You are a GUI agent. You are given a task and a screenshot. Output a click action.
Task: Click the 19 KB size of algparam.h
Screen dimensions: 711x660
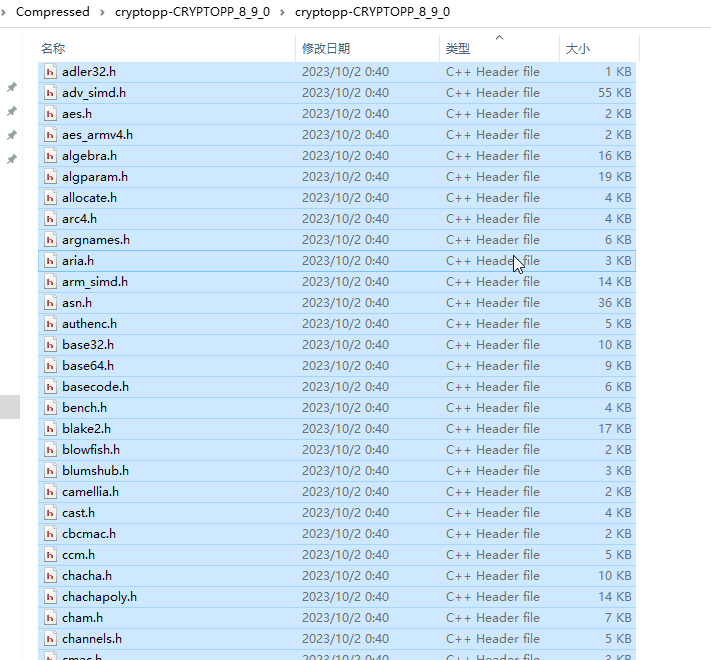click(614, 177)
